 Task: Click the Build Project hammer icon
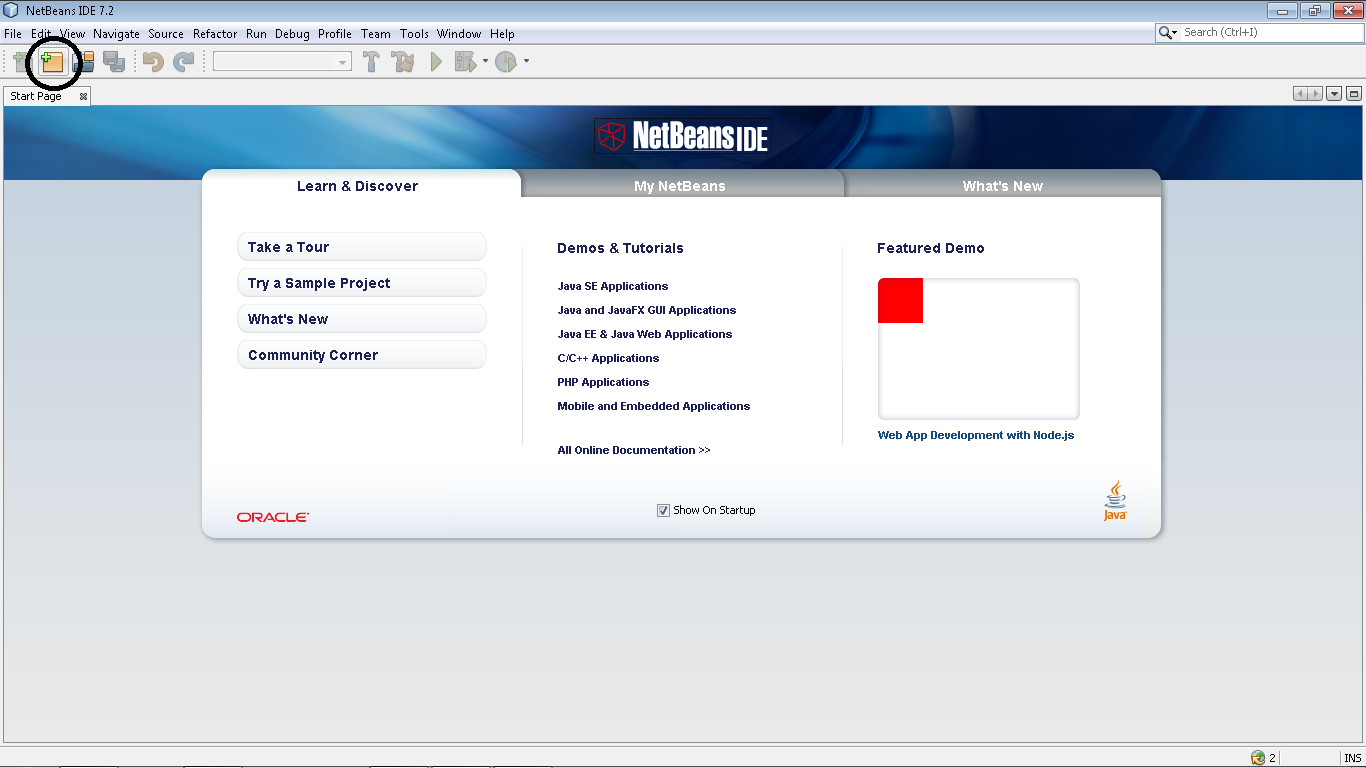pos(371,62)
